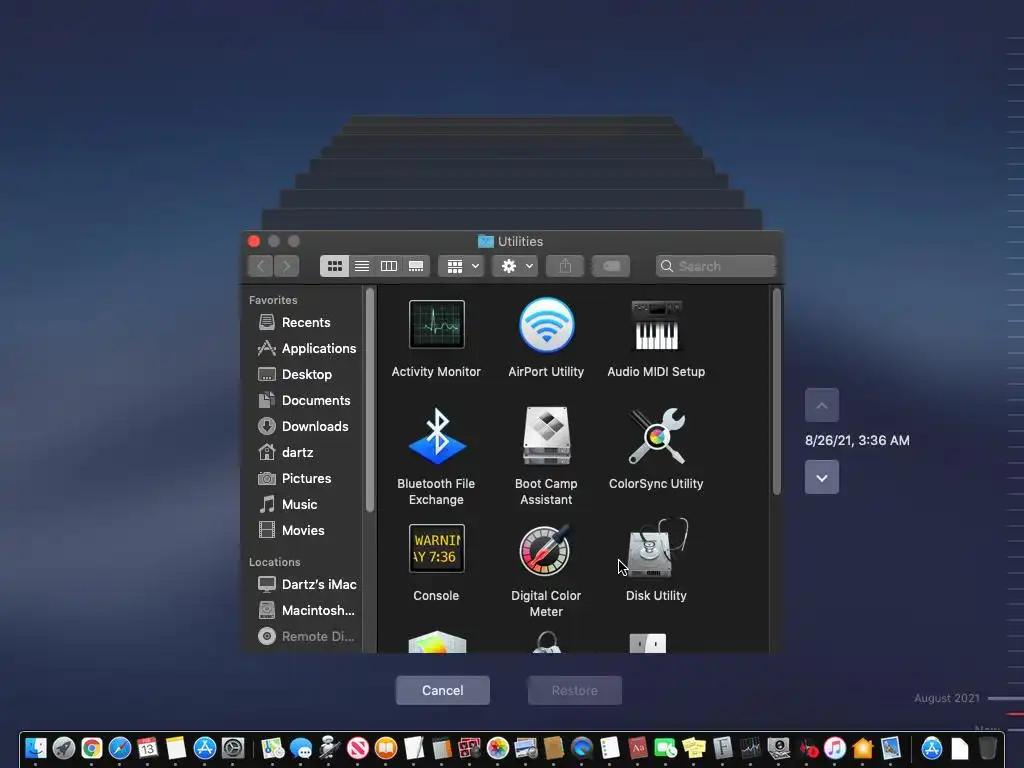The height and width of the screenshot is (768, 1024).
Task: Select the Digital Color Meter icon
Action: [x=545, y=550]
